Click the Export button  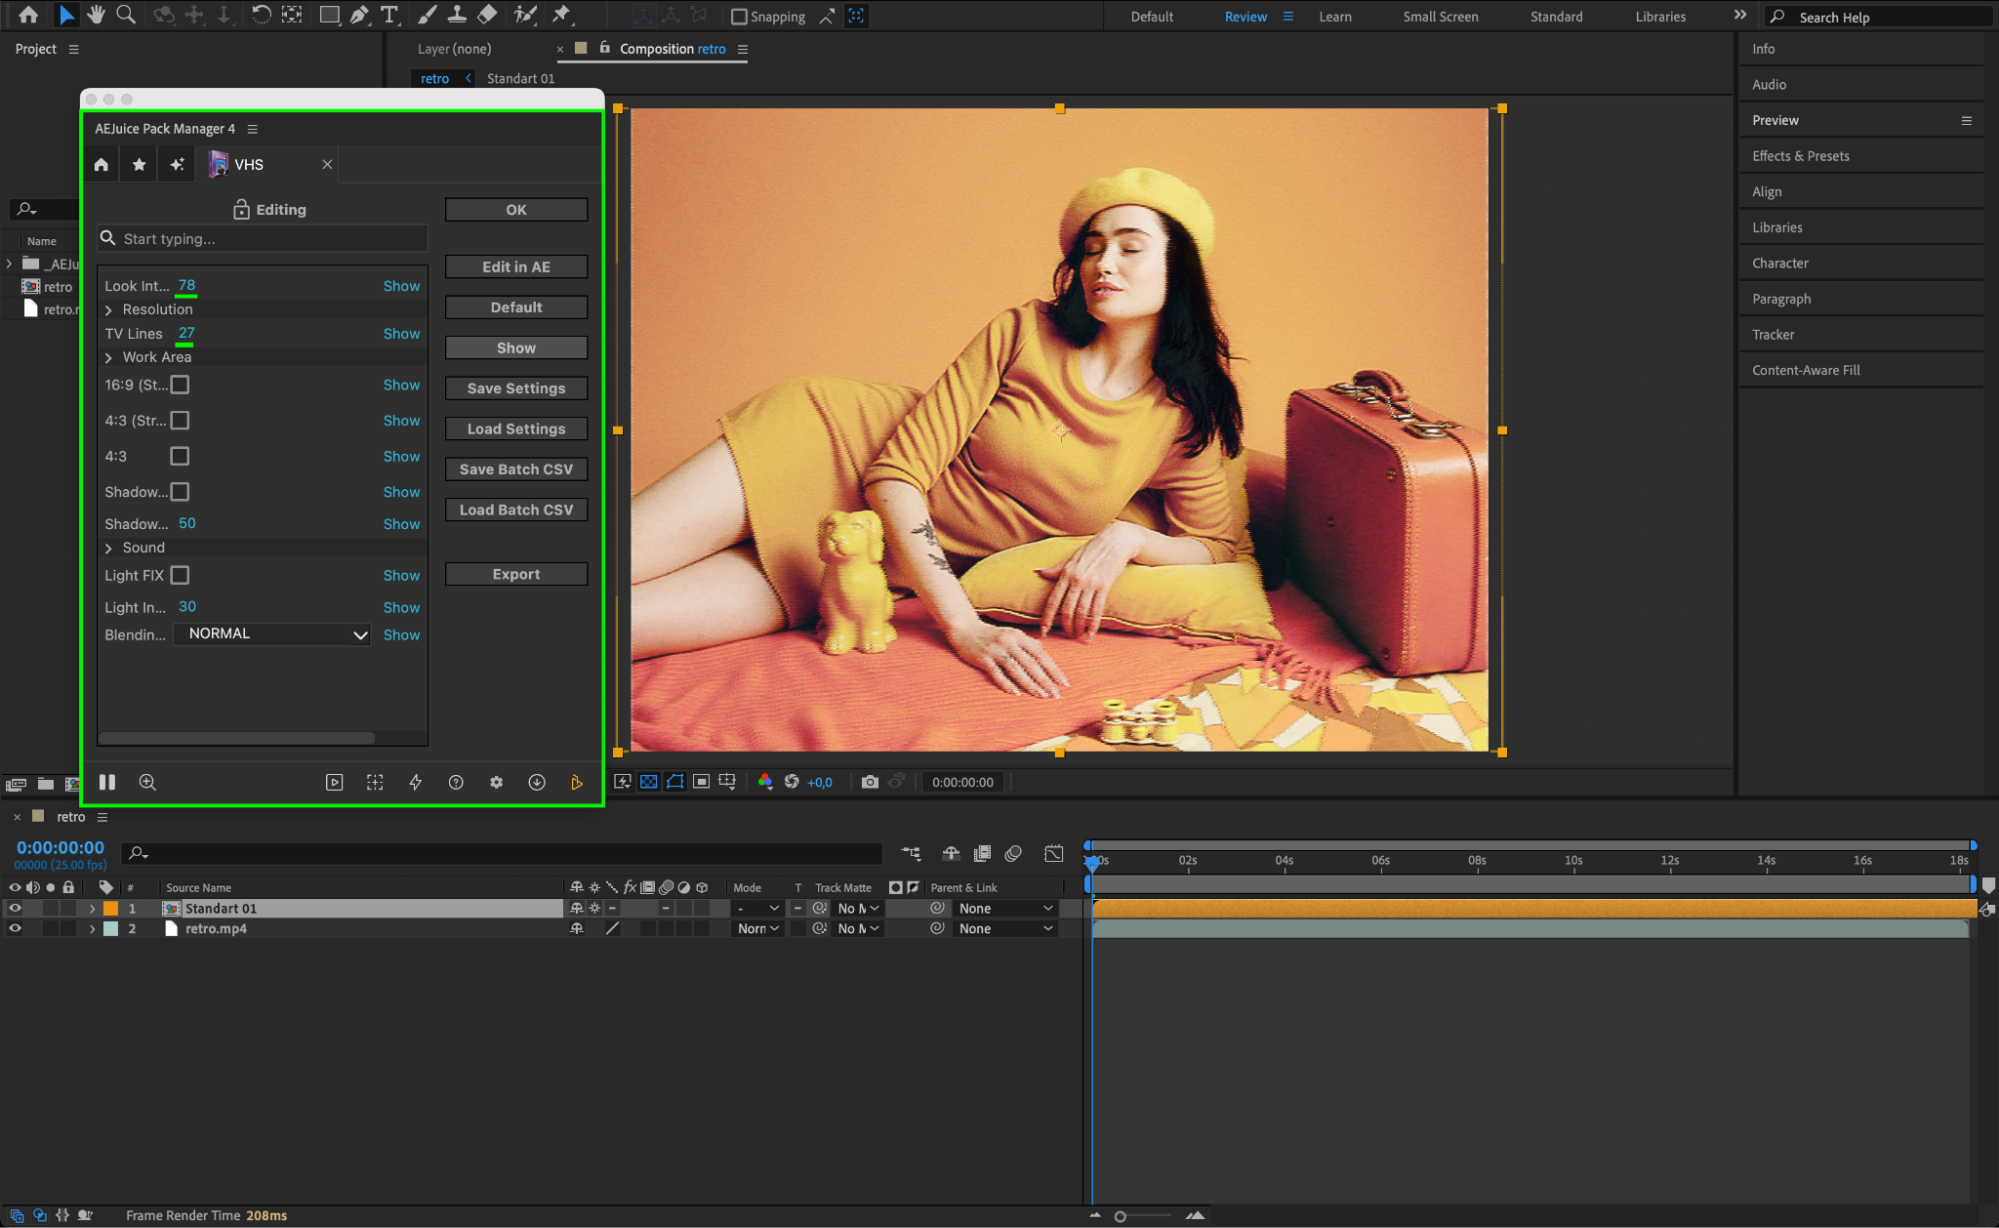pos(516,574)
